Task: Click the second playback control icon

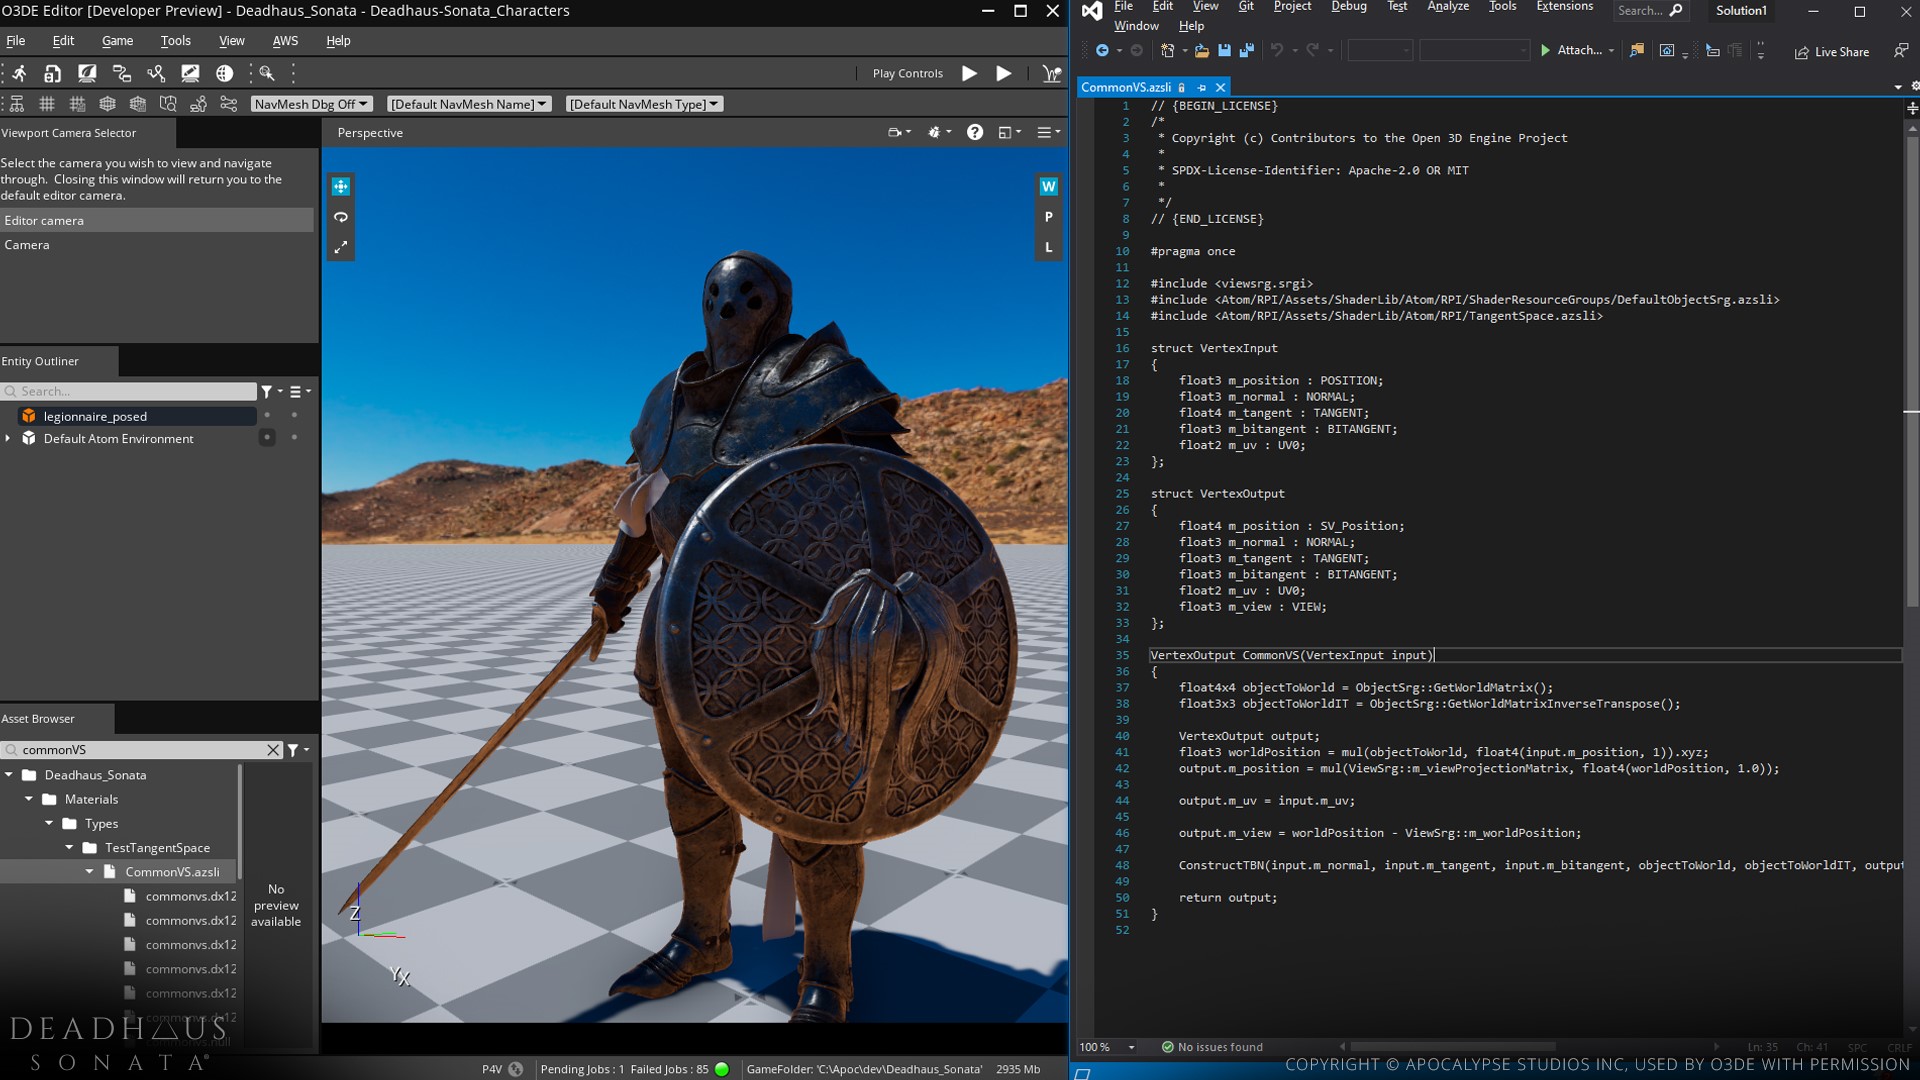Action: (x=1005, y=73)
